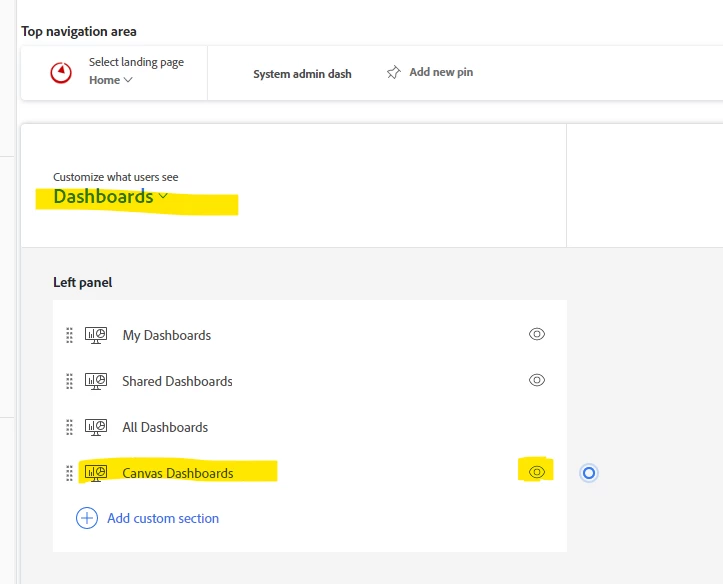Expand the Dashboards area dropdown
This screenshot has height=584, width=723.
[x=110, y=197]
